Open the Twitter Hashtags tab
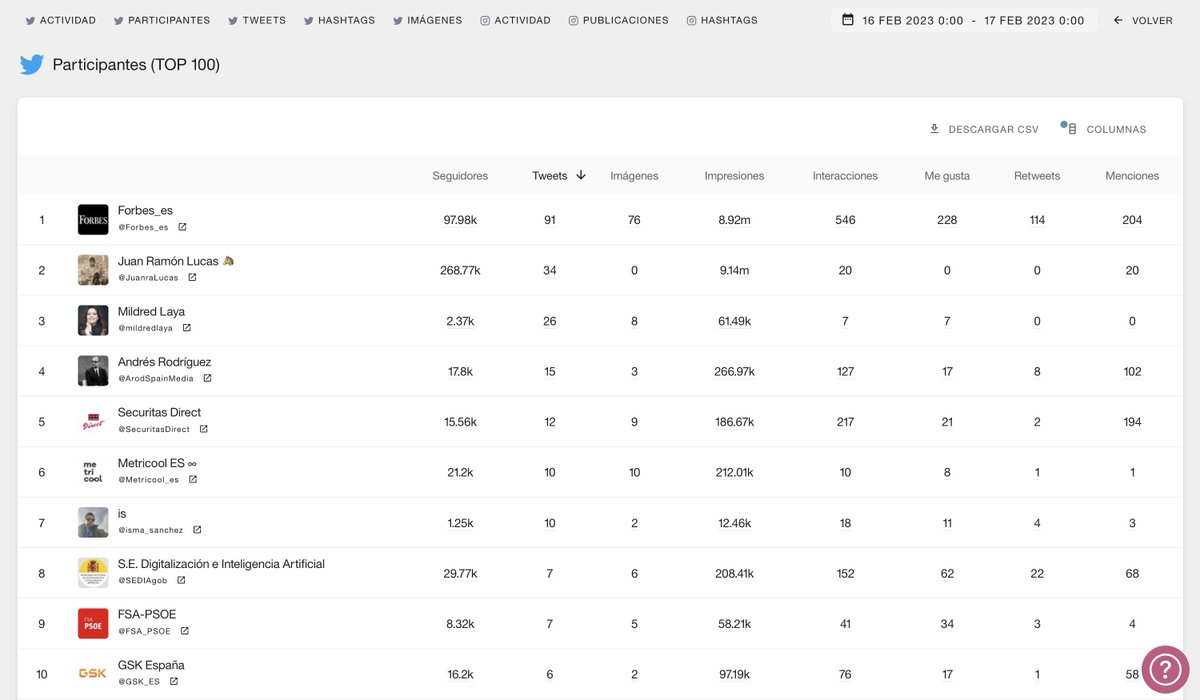1200x700 pixels. [339, 20]
